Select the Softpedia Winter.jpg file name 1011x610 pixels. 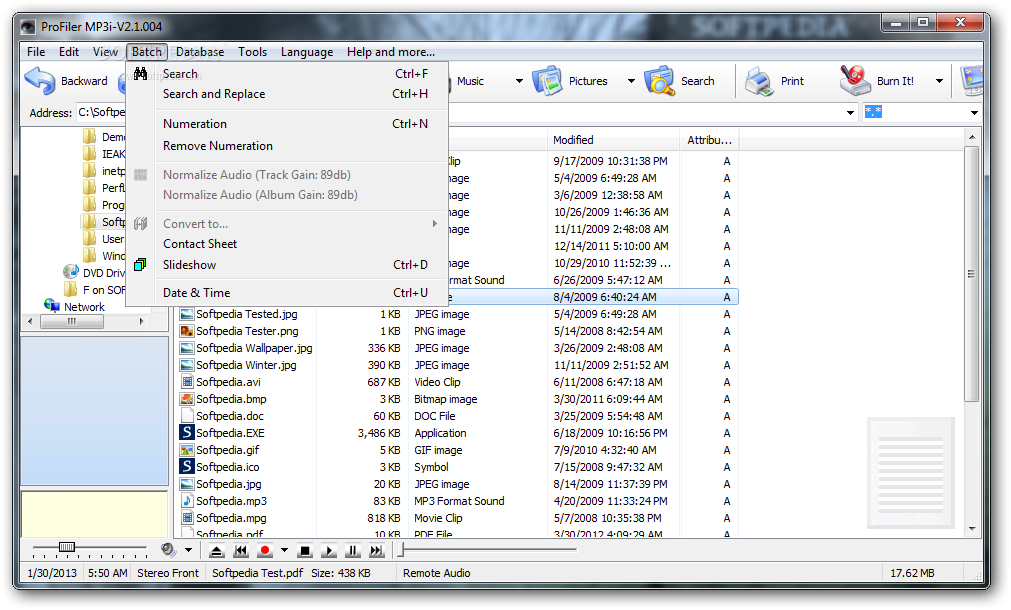(246, 365)
